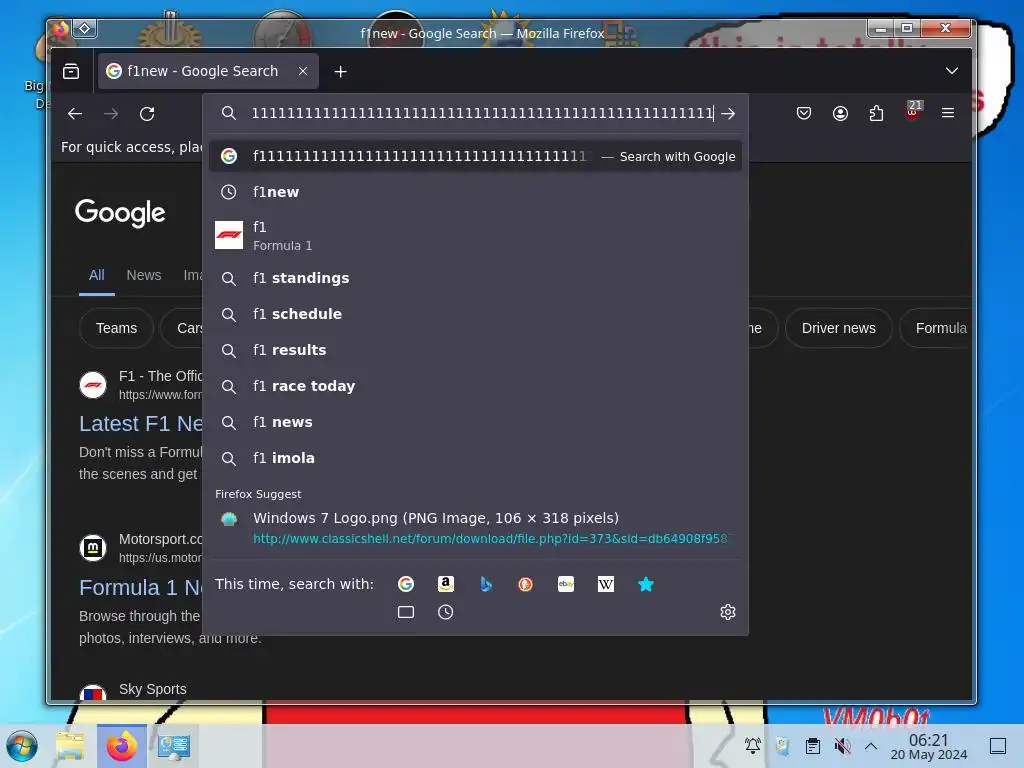Open the clipboard tray icon
The image size is (1024, 768).
[812, 745]
